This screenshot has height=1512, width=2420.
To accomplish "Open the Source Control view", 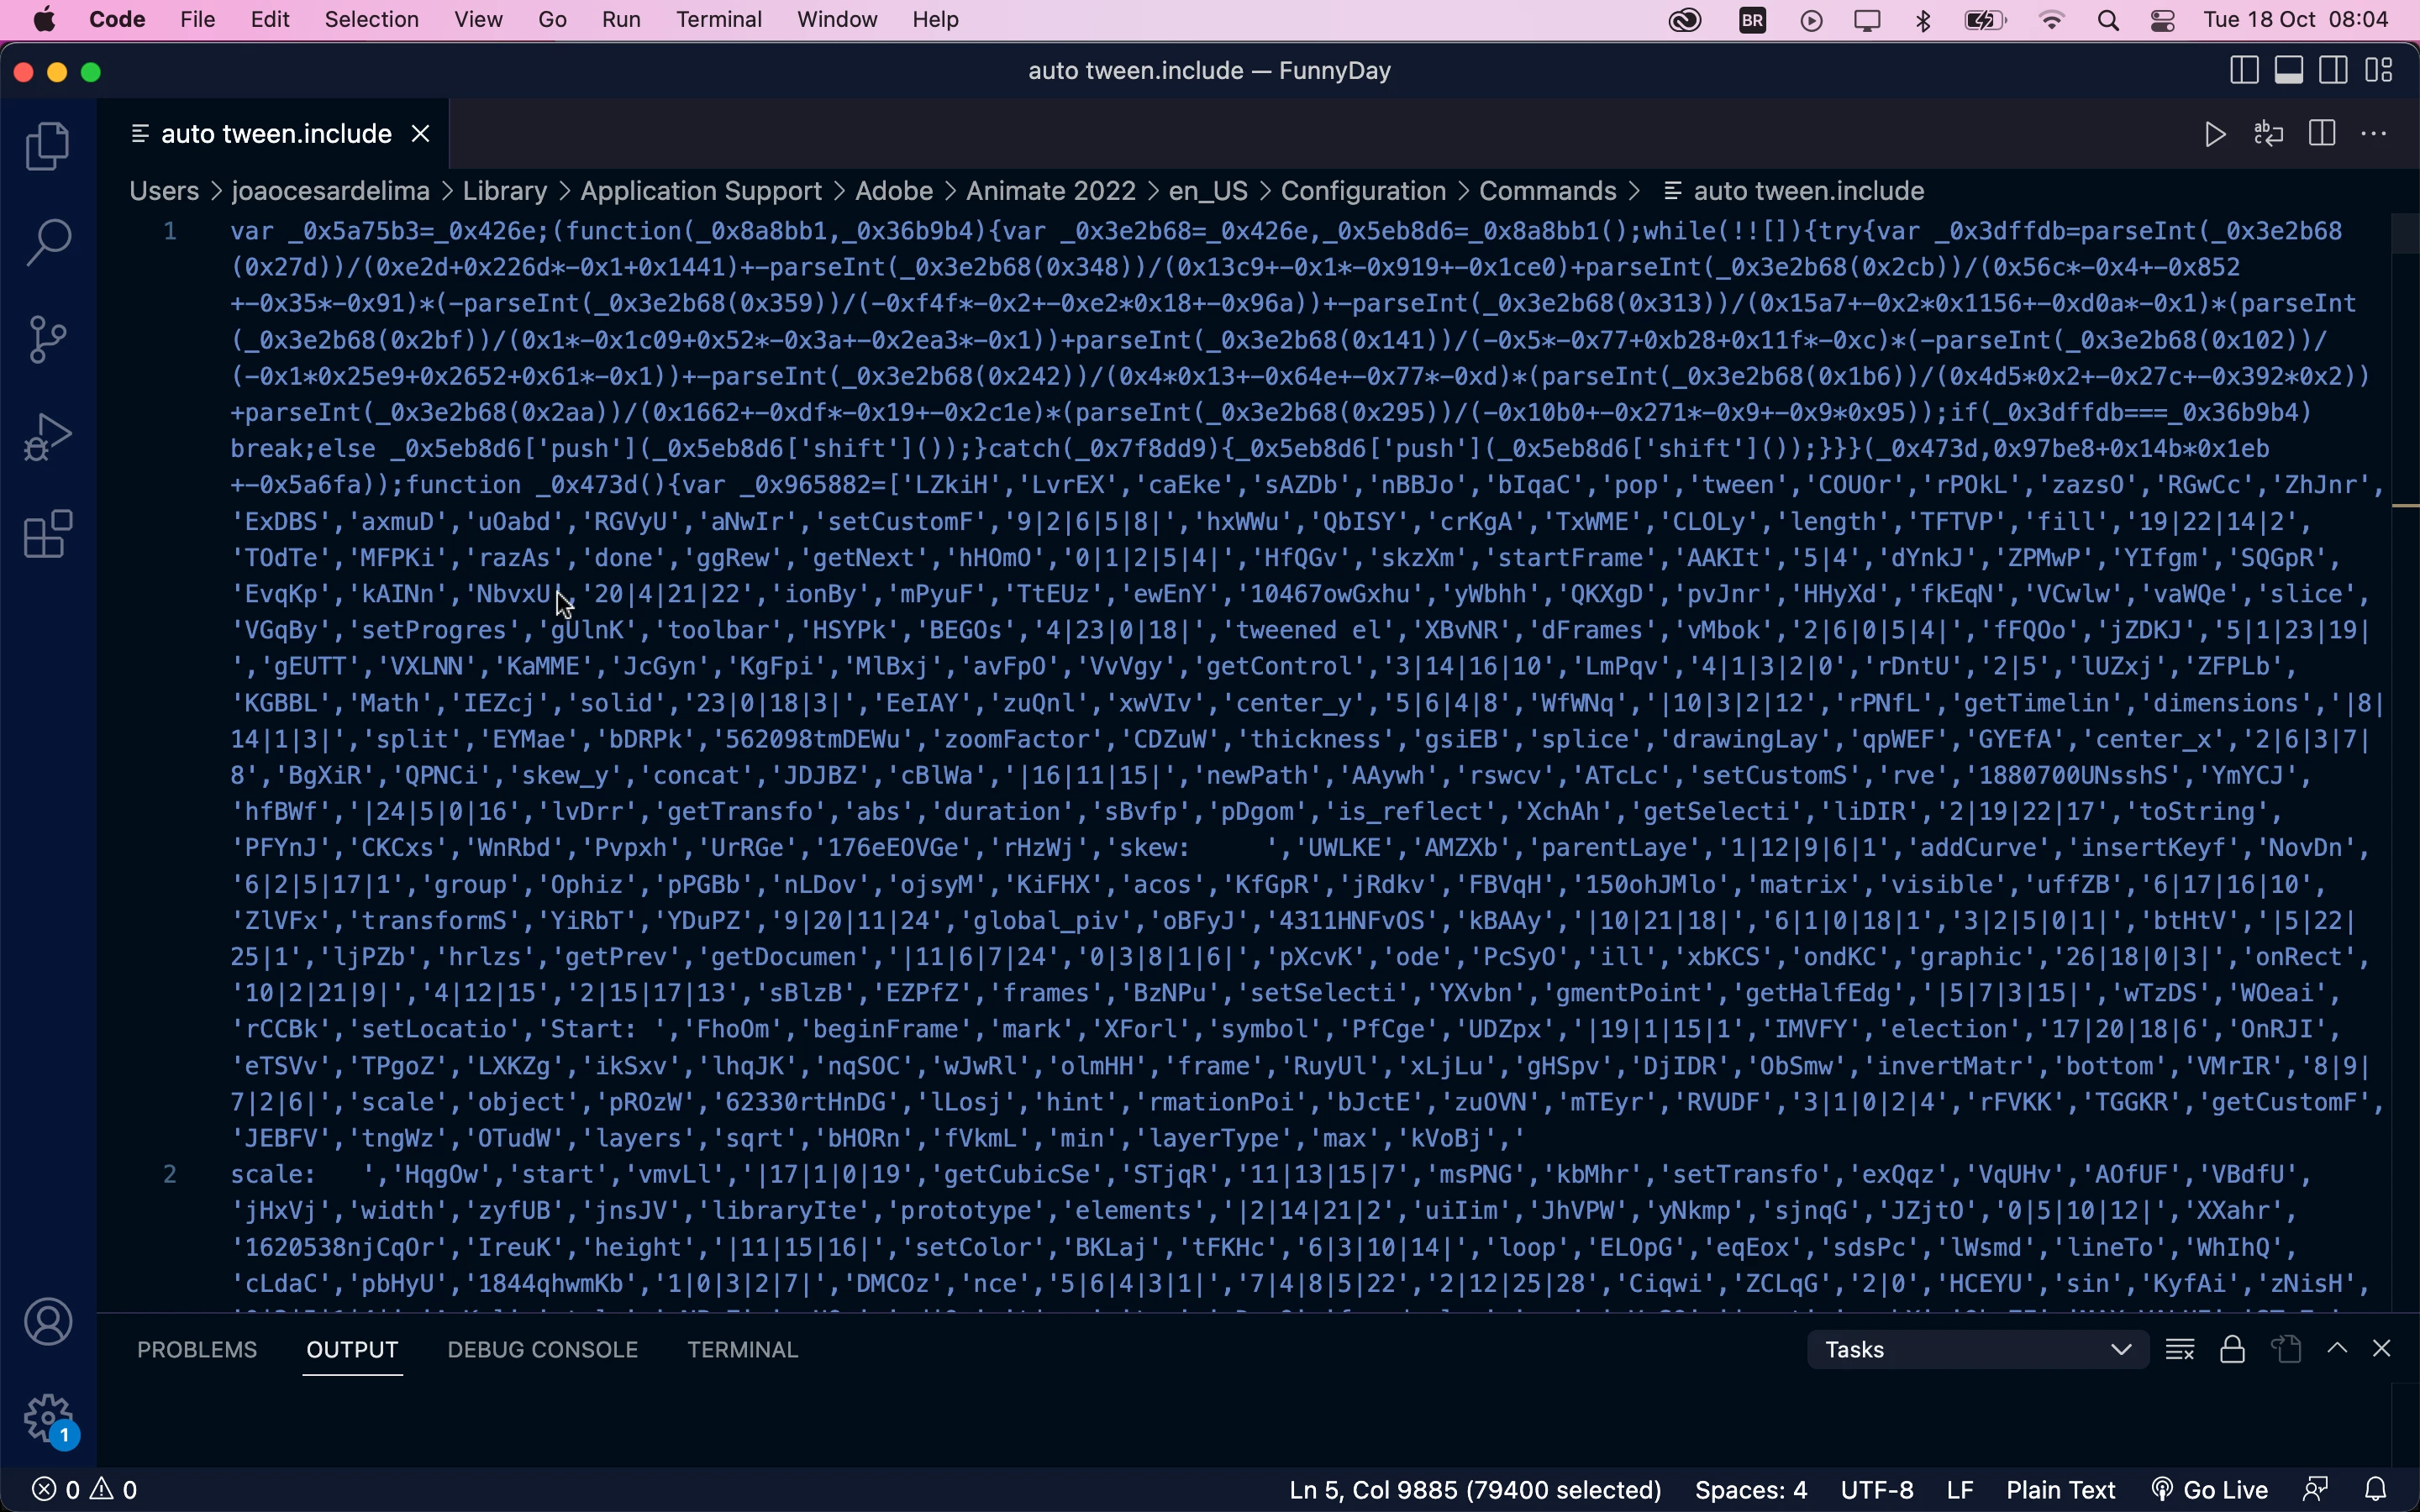I will point(47,339).
